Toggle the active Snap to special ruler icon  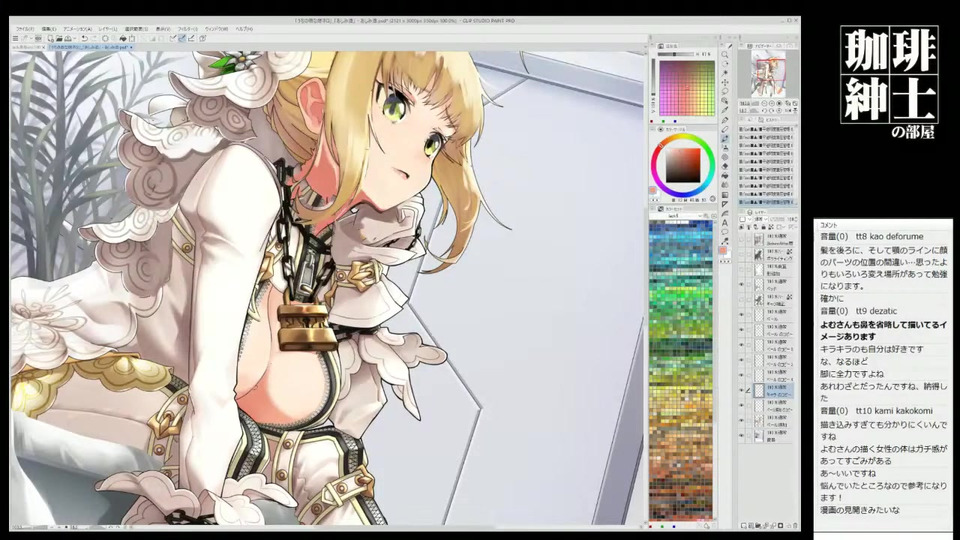coord(182,38)
